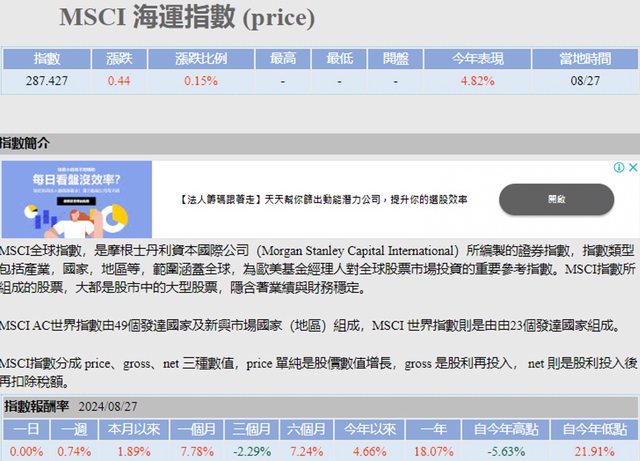Image resolution: width=640 pixels, height=461 pixels.
Task: Close the advertisement banner
Action: click(633, 167)
